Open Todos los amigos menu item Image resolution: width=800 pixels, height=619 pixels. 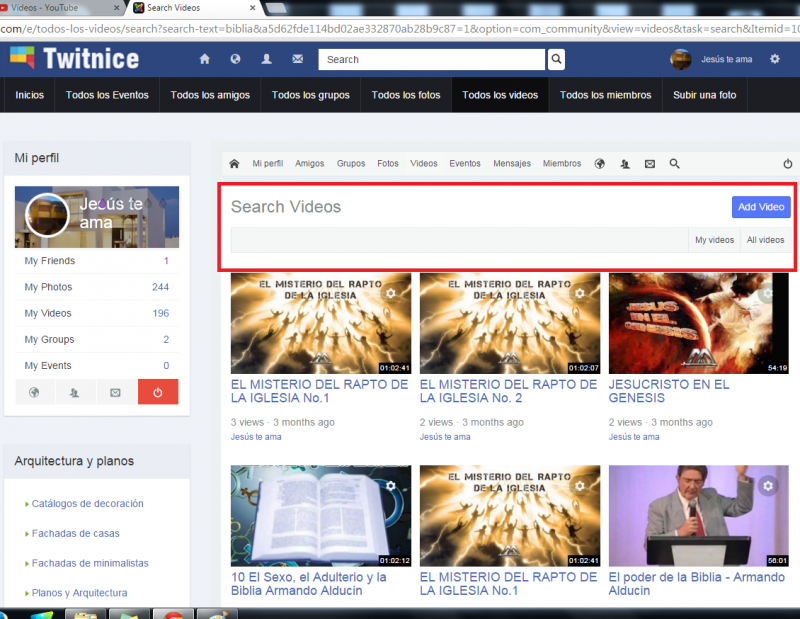(x=210, y=95)
